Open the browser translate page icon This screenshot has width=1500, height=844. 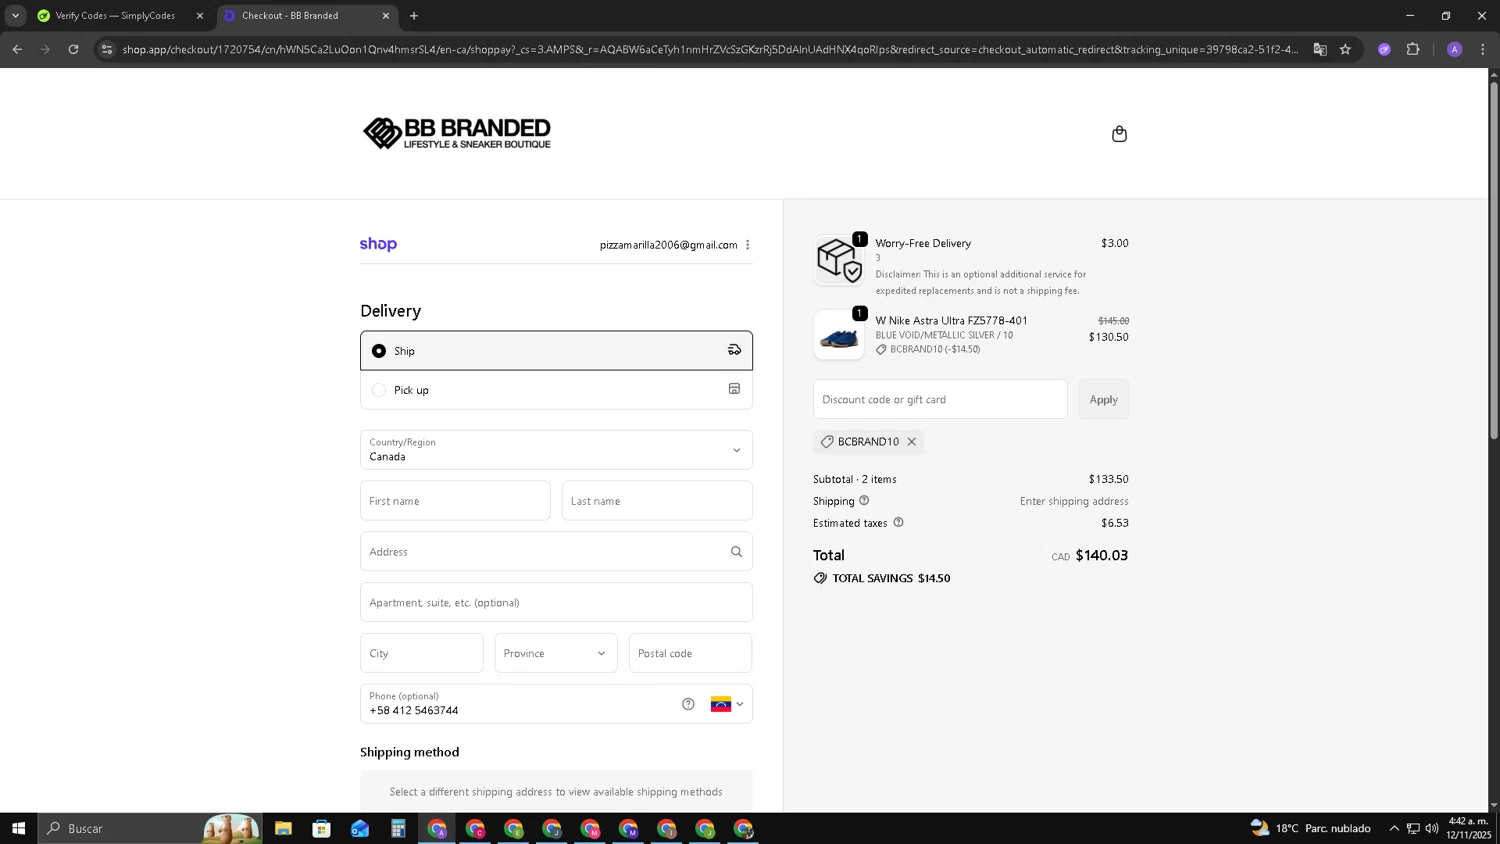pyautogui.click(x=1320, y=49)
